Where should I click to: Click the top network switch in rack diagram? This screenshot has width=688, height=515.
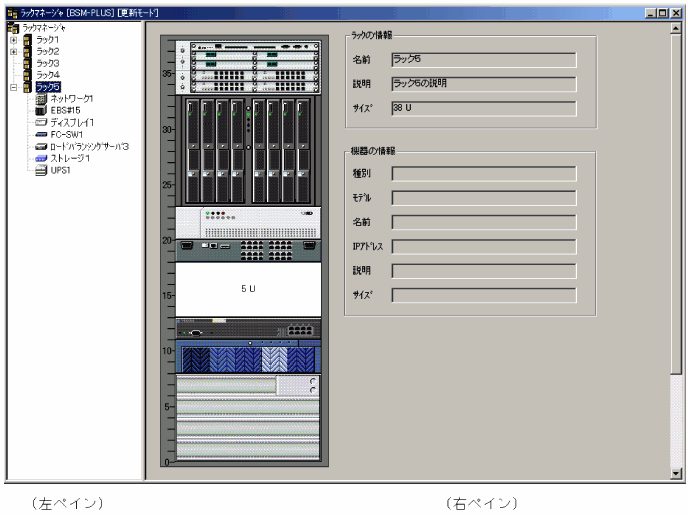(x=248, y=48)
